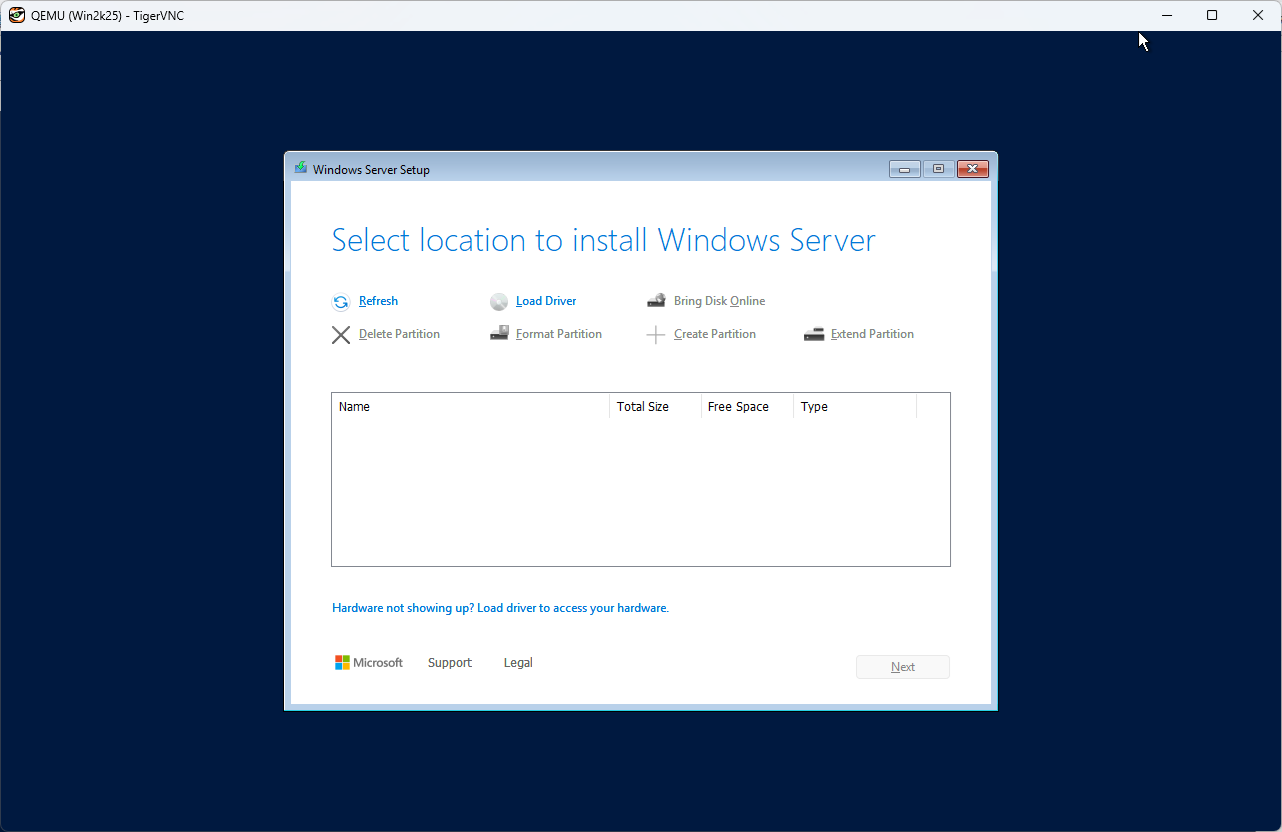Sort by the Free Space column header
This screenshot has height=832, width=1282.
pos(746,407)
